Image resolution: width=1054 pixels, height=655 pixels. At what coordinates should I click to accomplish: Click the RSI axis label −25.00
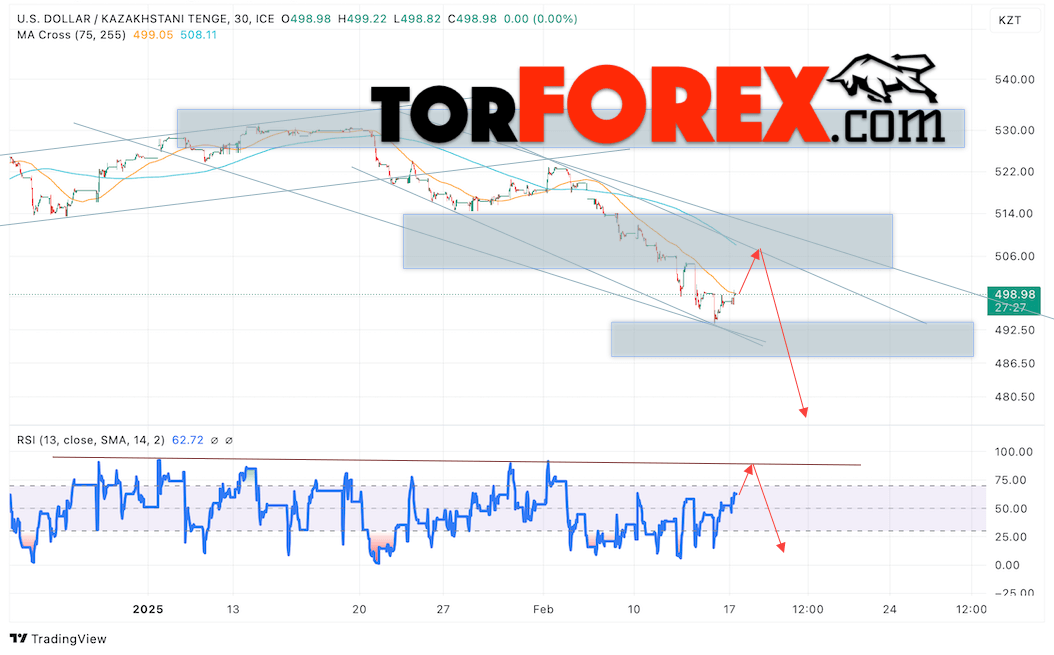tap(1014, 592)
